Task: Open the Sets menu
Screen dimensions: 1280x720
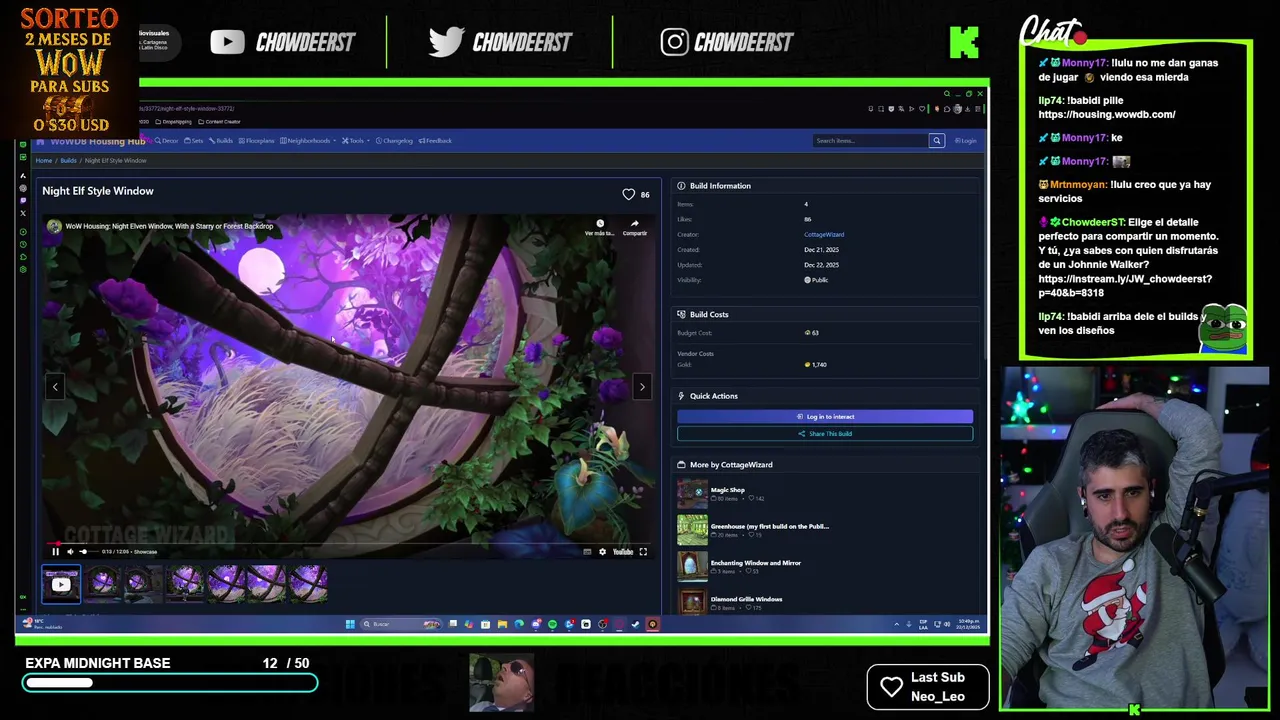Action: [x=193, y=141]
